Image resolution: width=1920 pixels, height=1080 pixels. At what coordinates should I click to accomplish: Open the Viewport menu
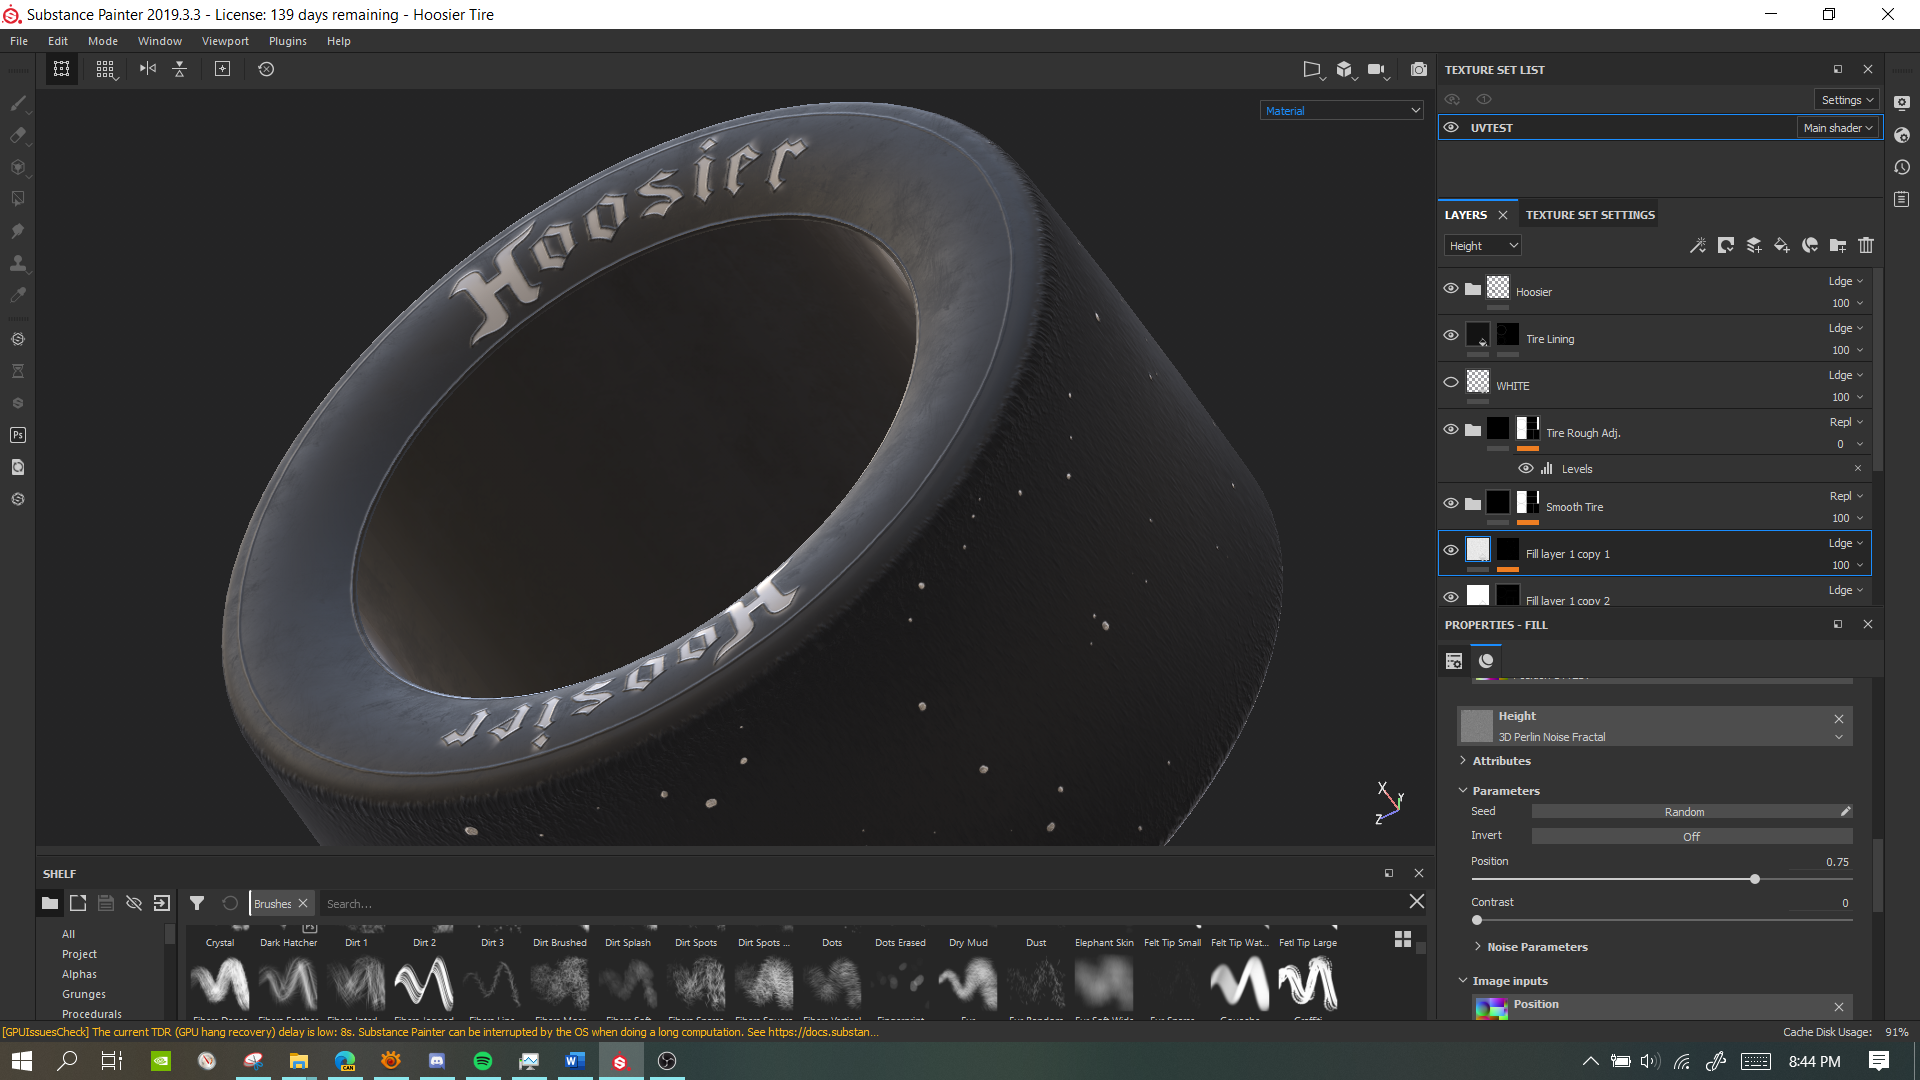point(225,41)
